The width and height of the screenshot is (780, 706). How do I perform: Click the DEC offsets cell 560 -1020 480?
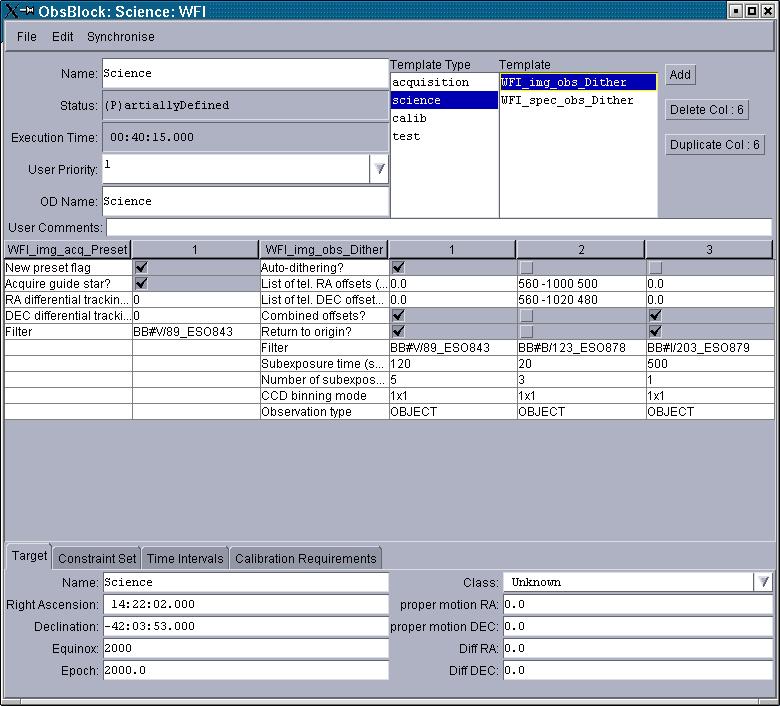[581, 300]
